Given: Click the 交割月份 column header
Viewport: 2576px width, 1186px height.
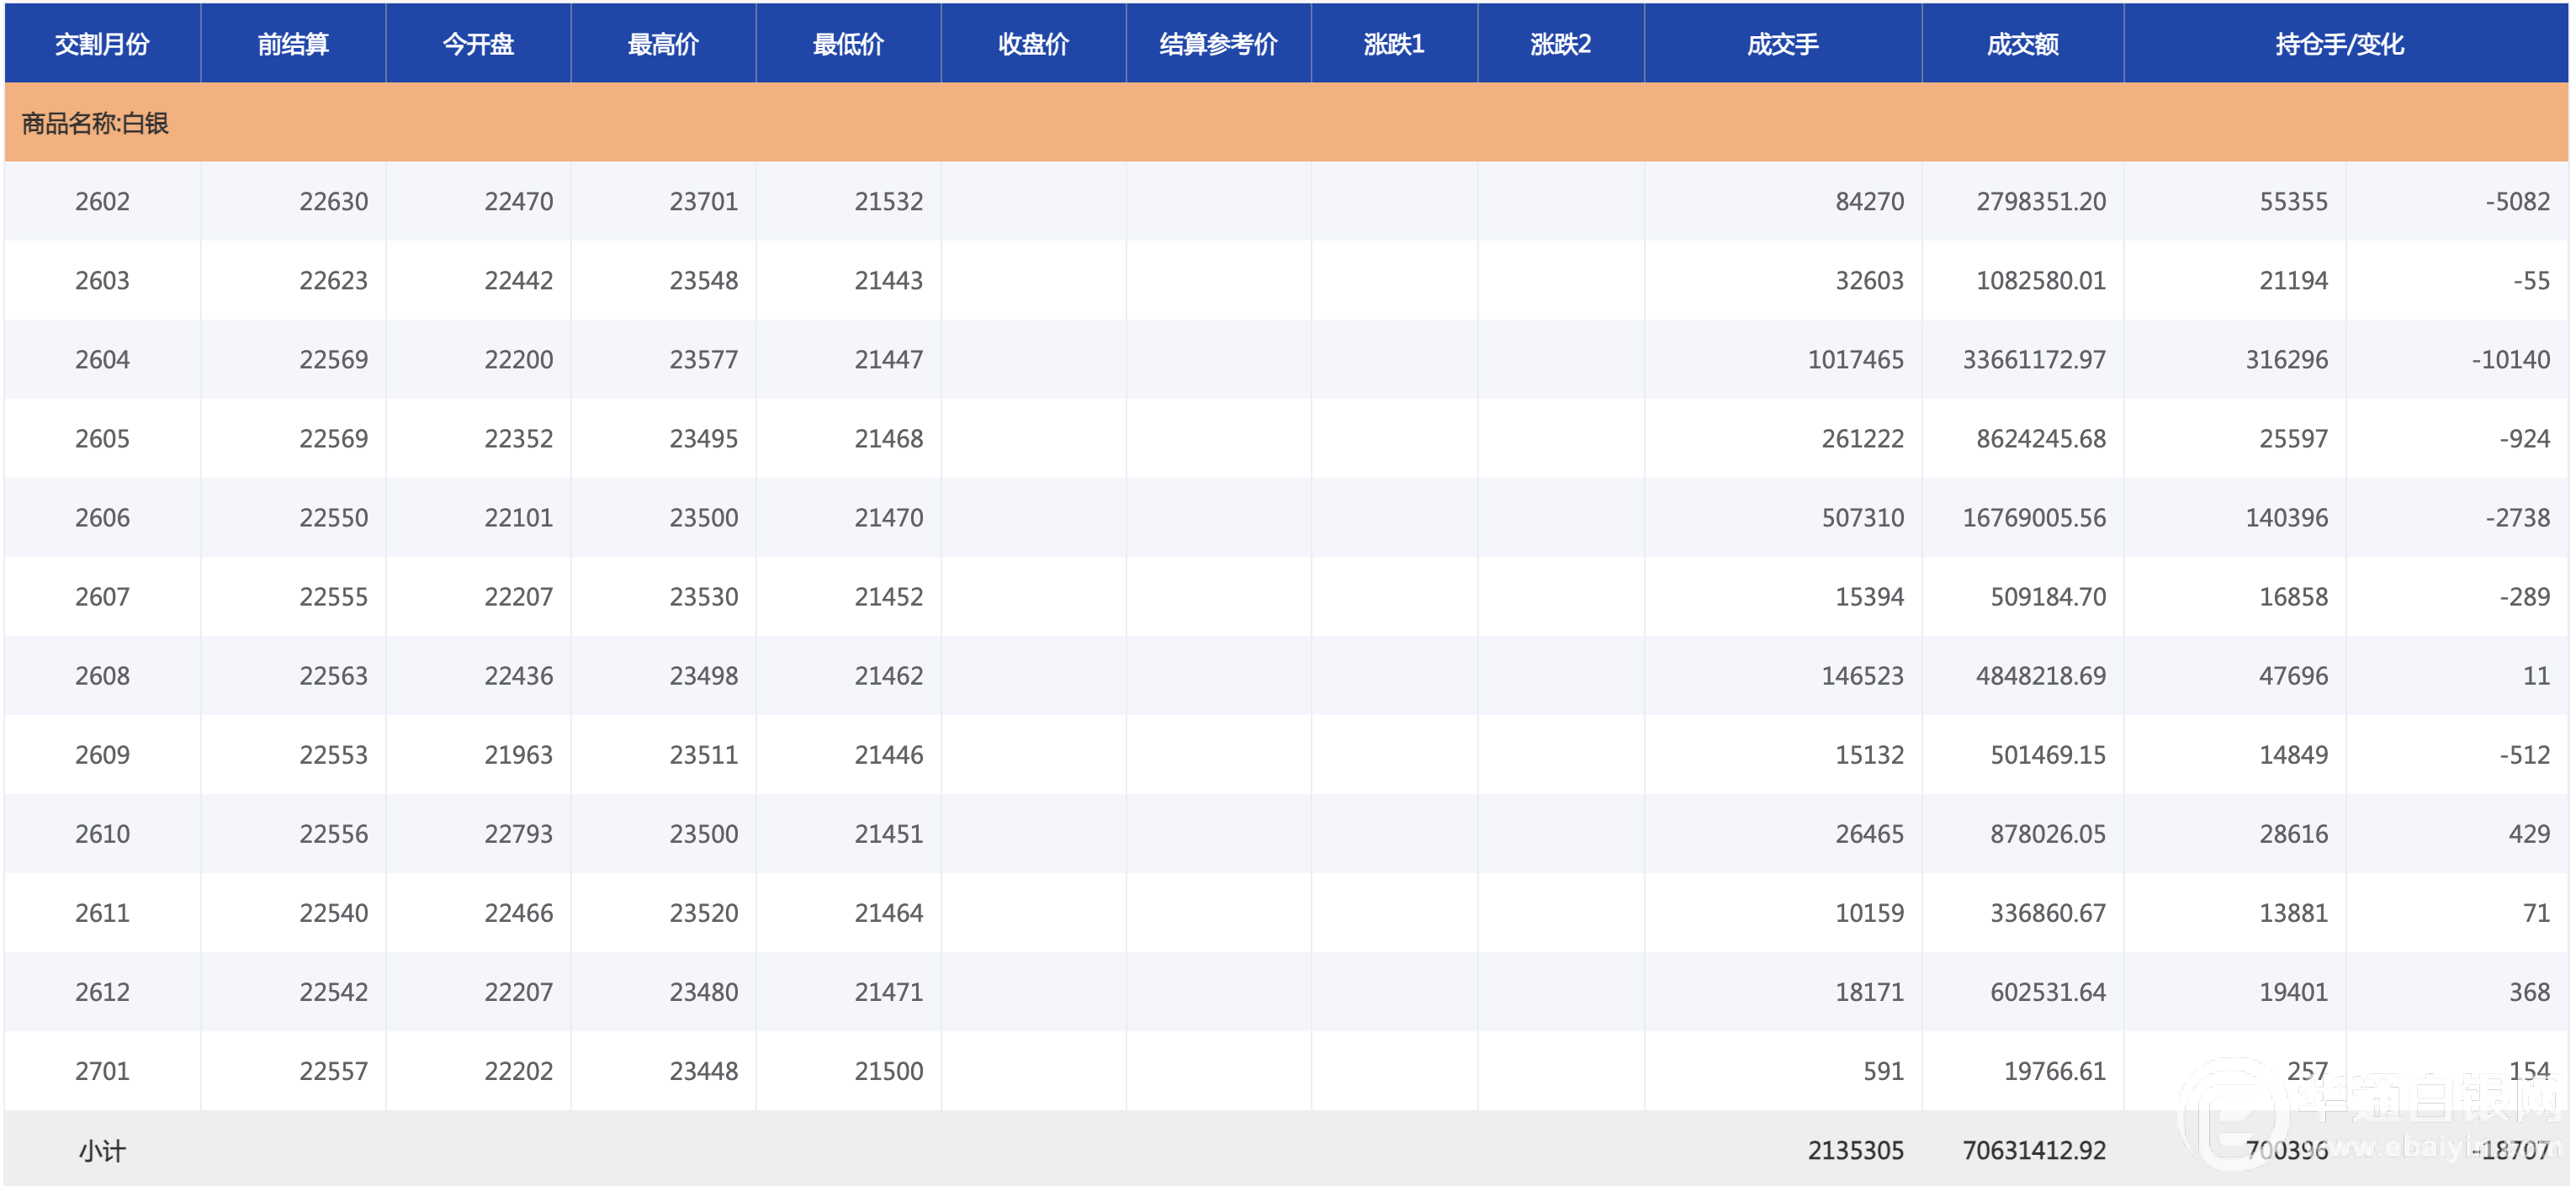Looking at the screenshot, I should [102, 44].
